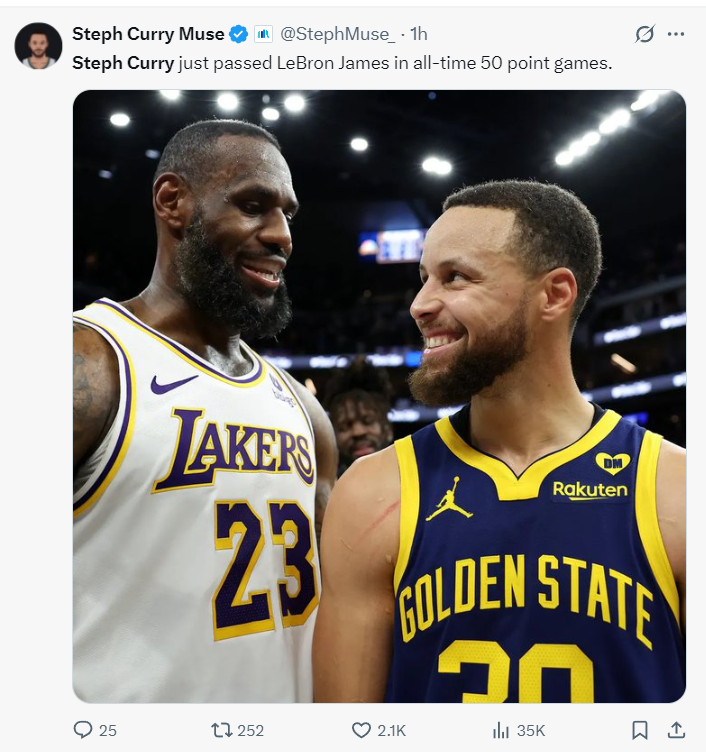Click the 252 reposts count
Viewport: 706px width, 752px height.
(250, 730)
